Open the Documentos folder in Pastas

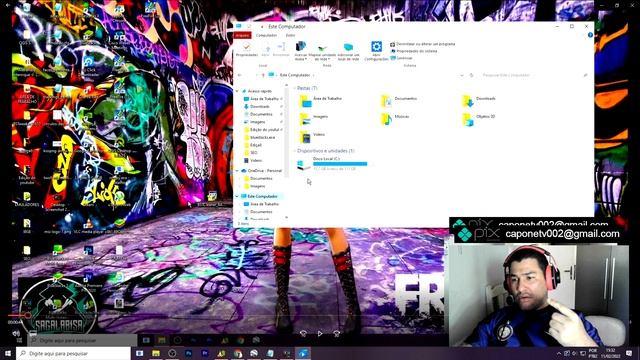[x=399, y=100]
